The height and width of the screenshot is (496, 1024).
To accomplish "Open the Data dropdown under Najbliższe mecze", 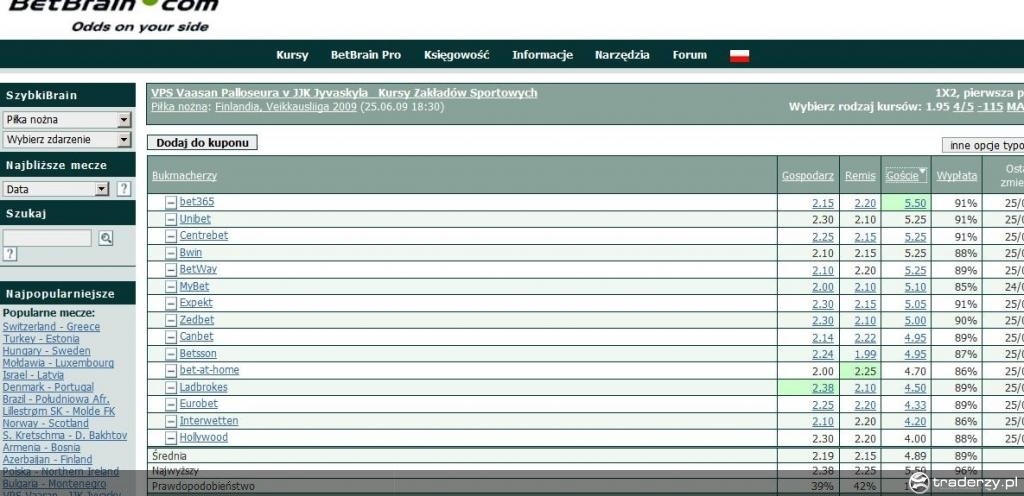I will [x=56, y=189].
